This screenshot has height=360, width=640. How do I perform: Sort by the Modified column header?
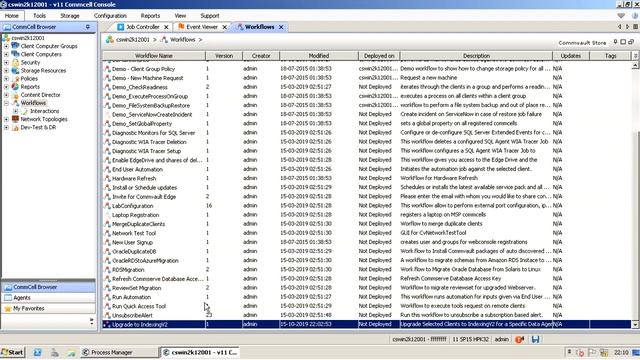coord(319,56)
